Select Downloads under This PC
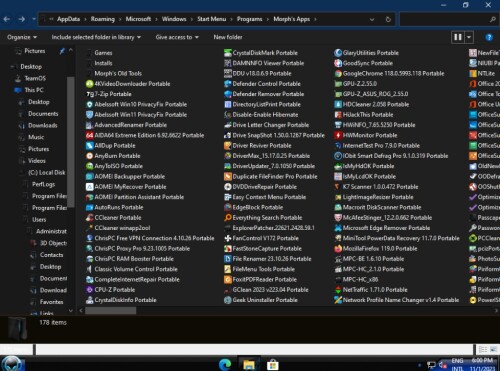Screen dimensions: 500x371 click(43, 126)
